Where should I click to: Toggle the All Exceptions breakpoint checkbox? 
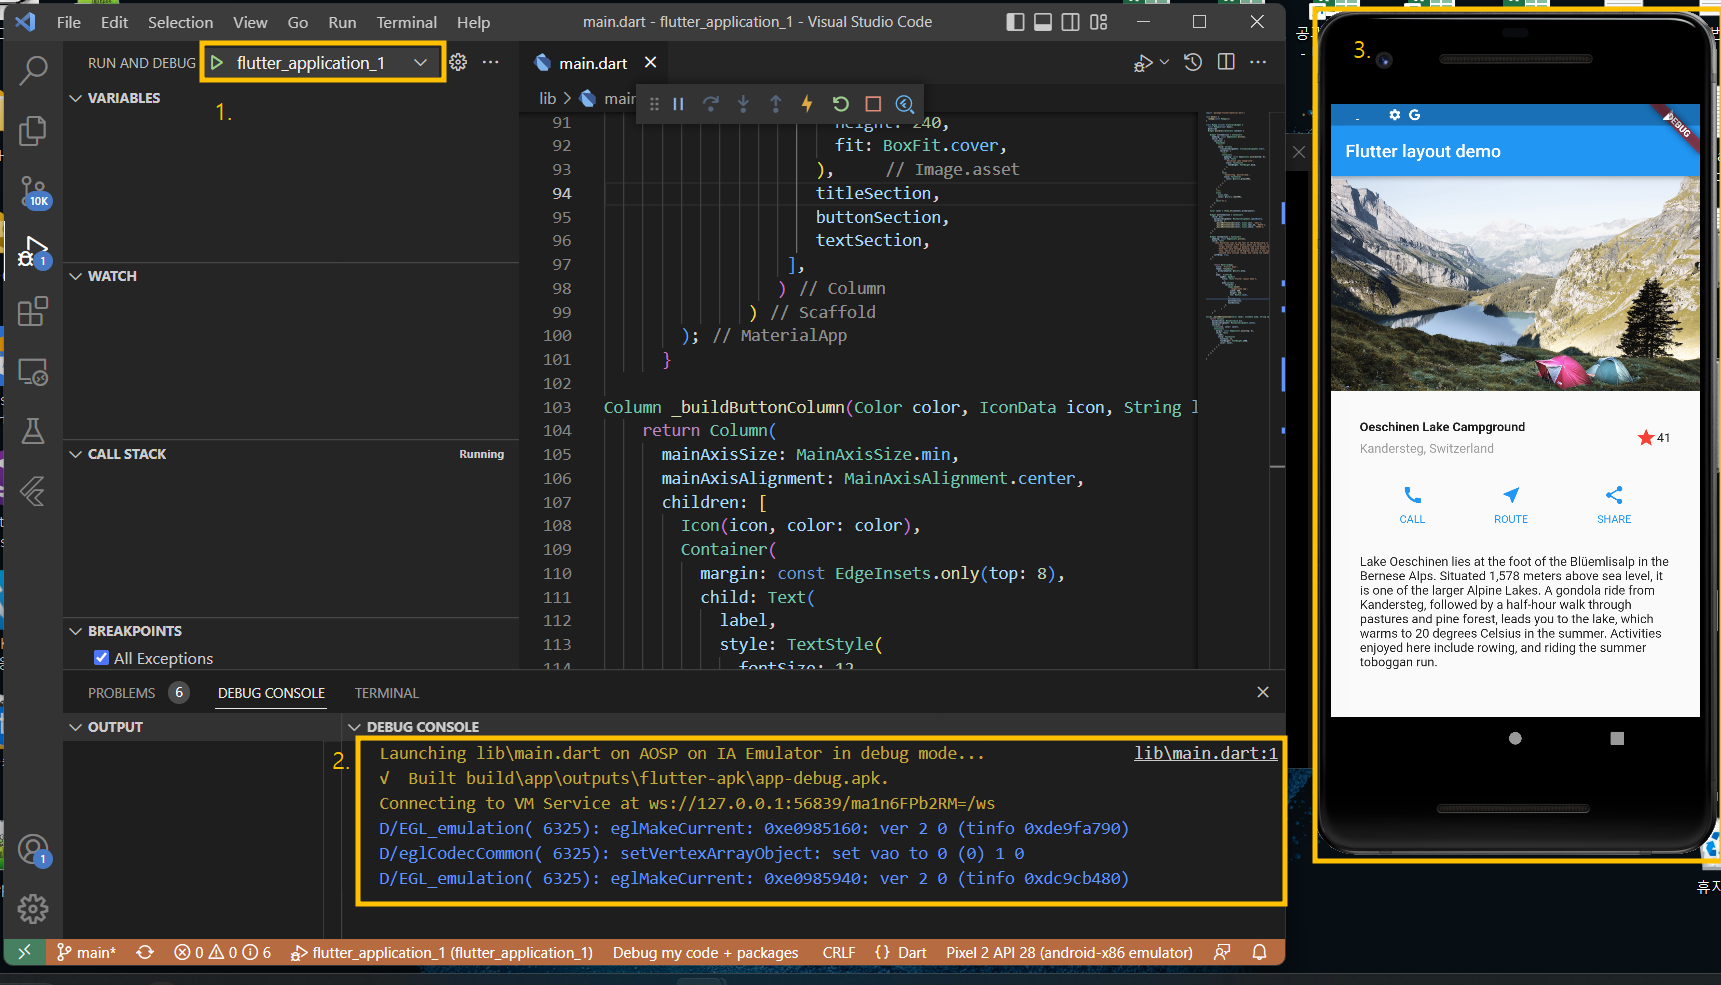(101, 658)
